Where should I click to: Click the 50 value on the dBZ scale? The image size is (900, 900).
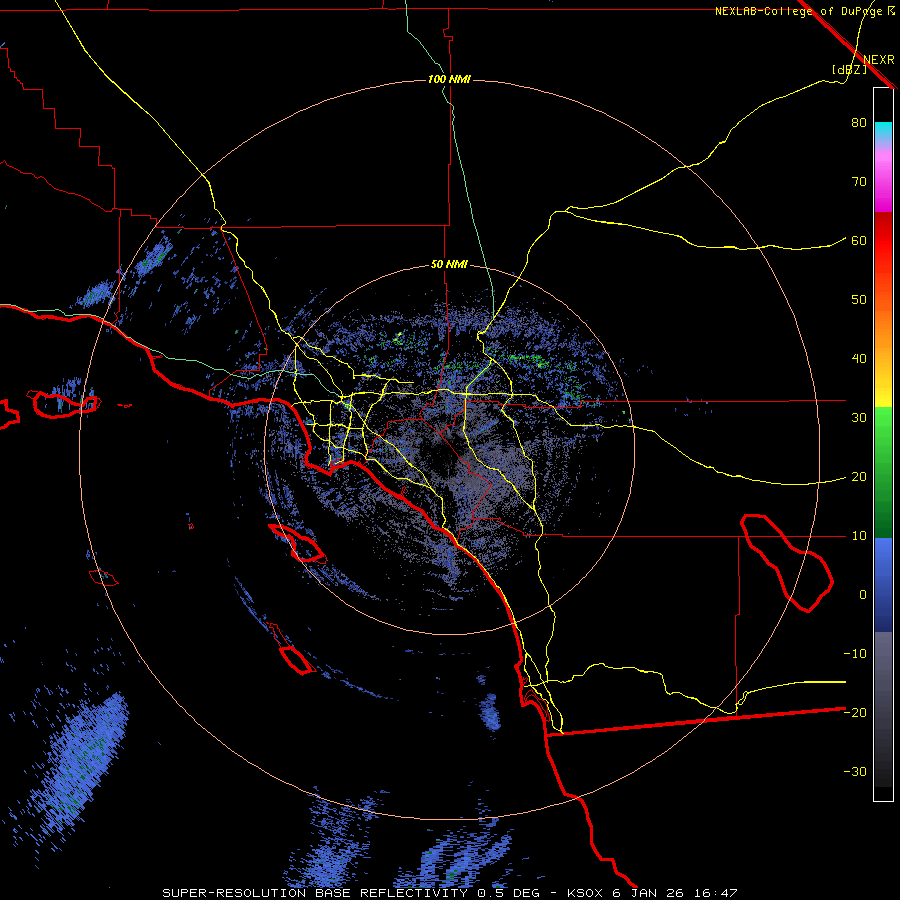[x=859, y=300]
